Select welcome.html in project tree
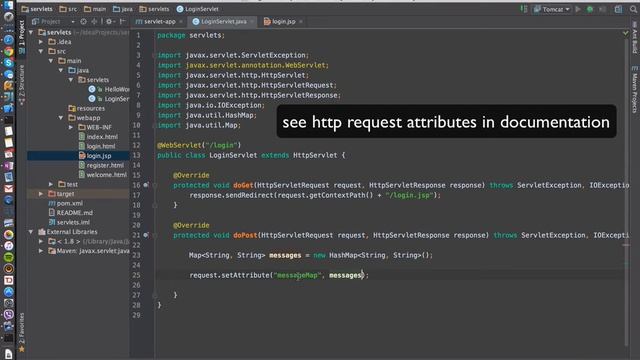 [x=102, y=175]
